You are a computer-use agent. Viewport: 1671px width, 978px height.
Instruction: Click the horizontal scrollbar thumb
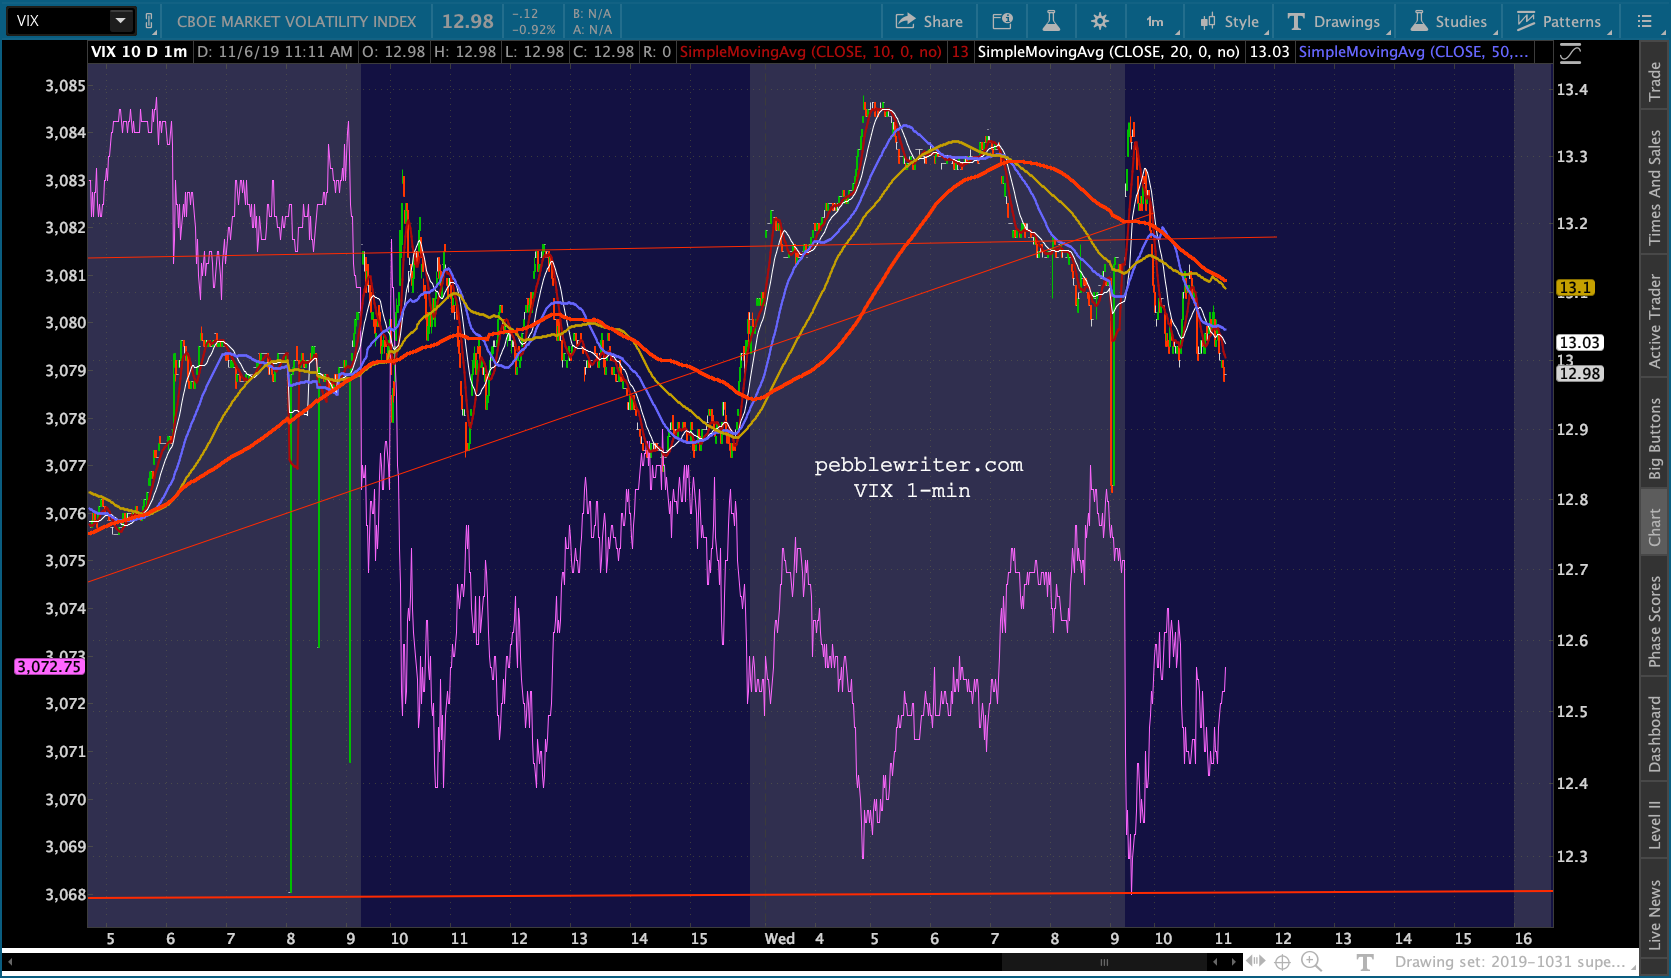[1104, 962]
